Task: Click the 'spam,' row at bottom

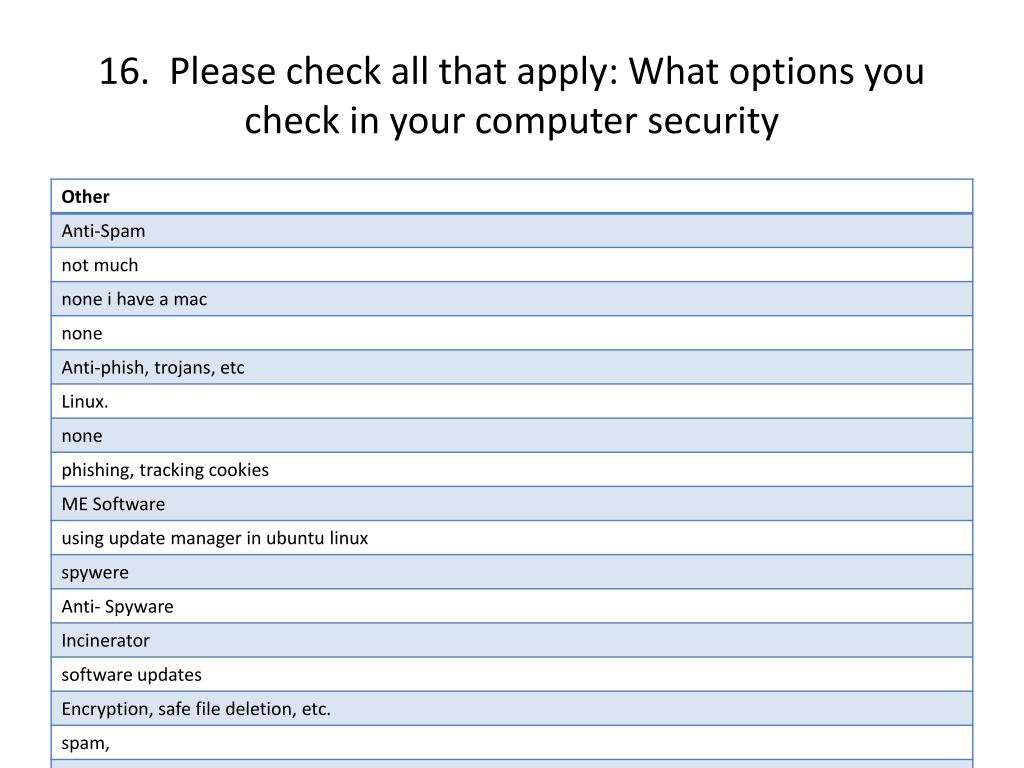Action: pyautogui.click(x=512, y=743)
